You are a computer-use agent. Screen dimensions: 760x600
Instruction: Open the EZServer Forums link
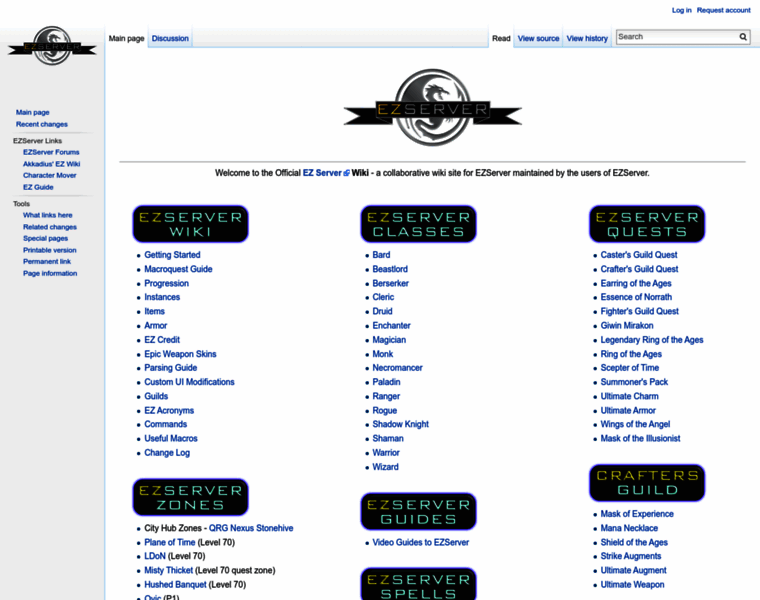coord(51,152)
